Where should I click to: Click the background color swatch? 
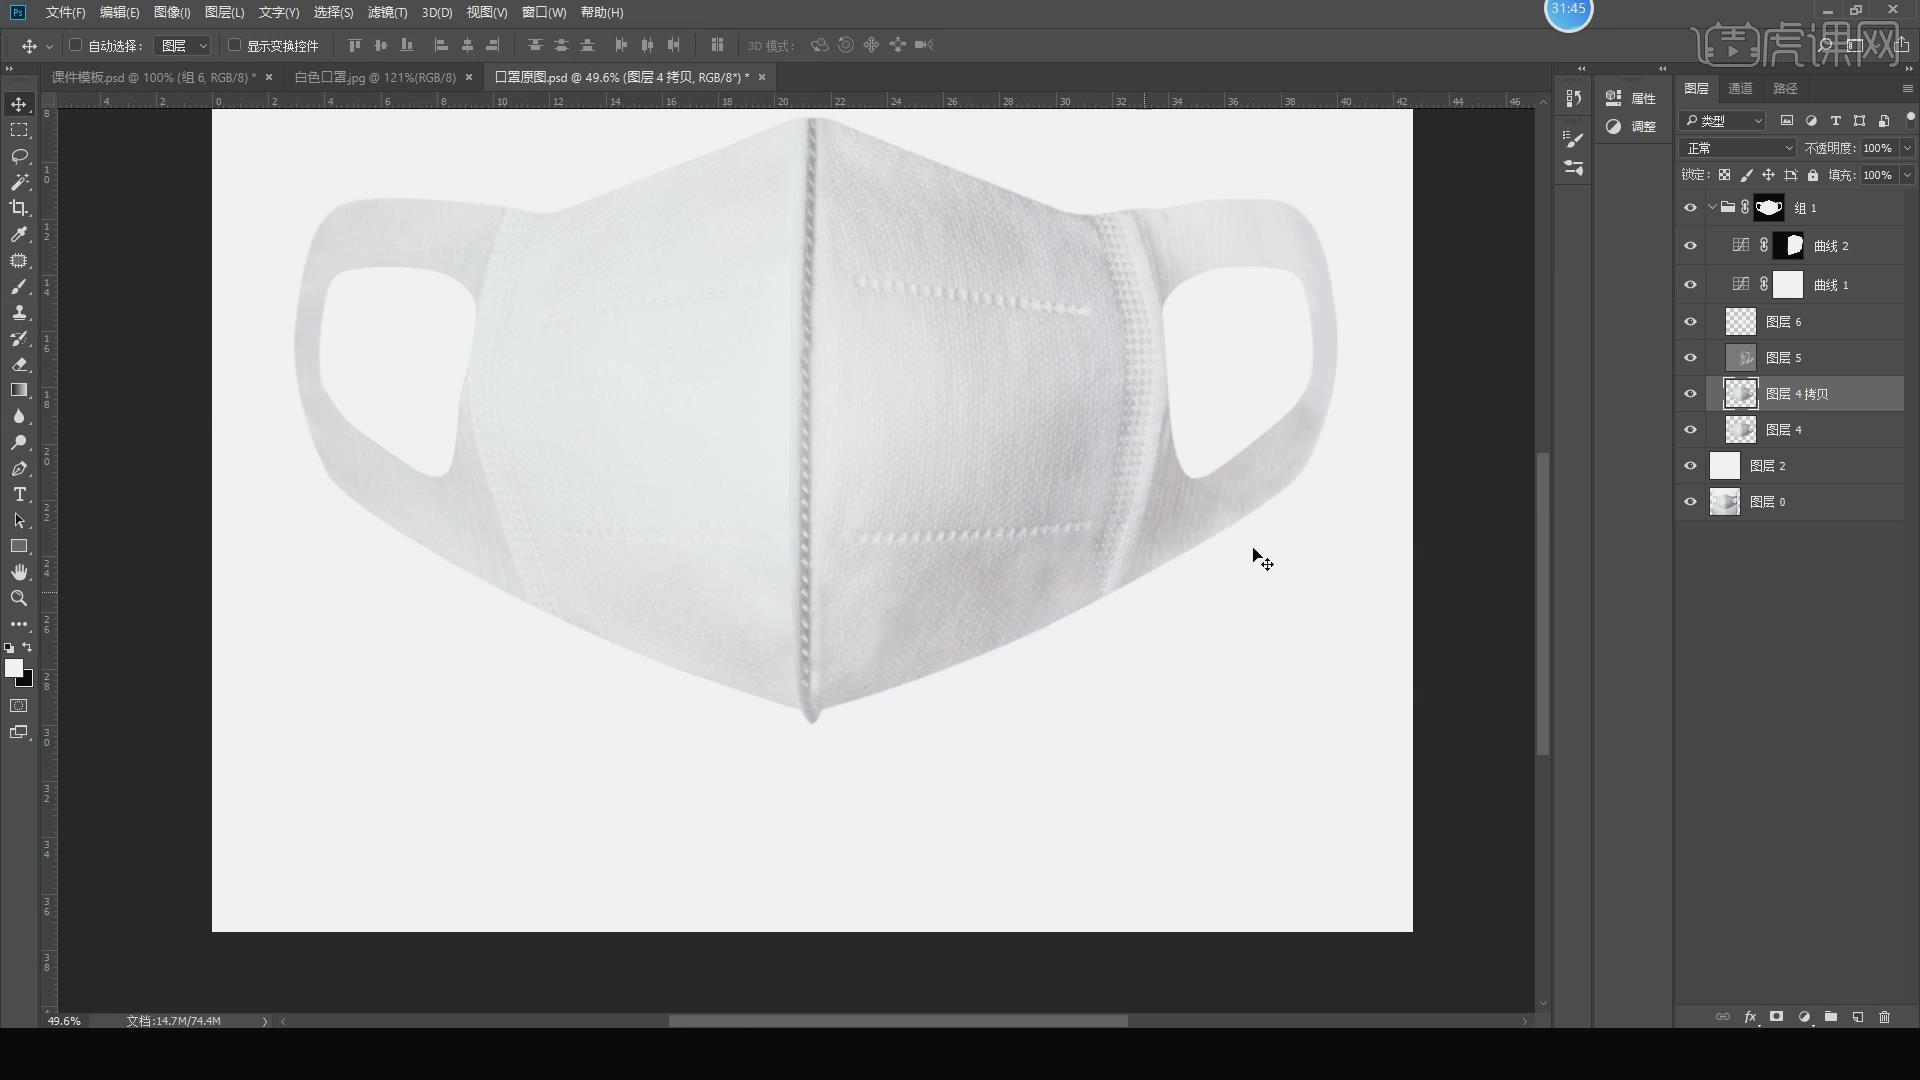point(28,681)
